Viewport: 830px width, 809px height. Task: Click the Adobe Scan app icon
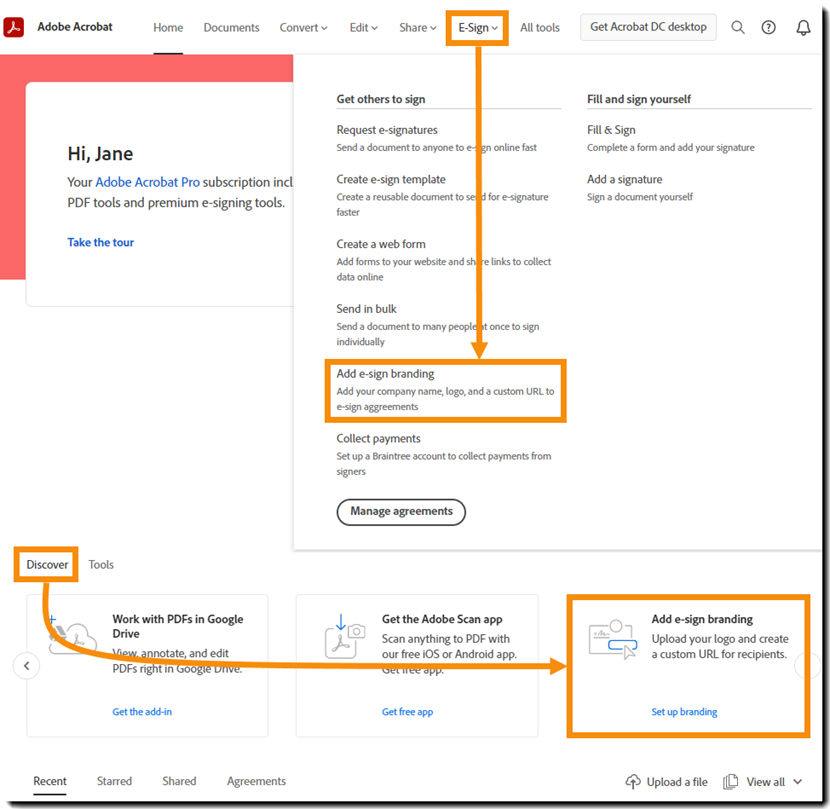point(345,636)
